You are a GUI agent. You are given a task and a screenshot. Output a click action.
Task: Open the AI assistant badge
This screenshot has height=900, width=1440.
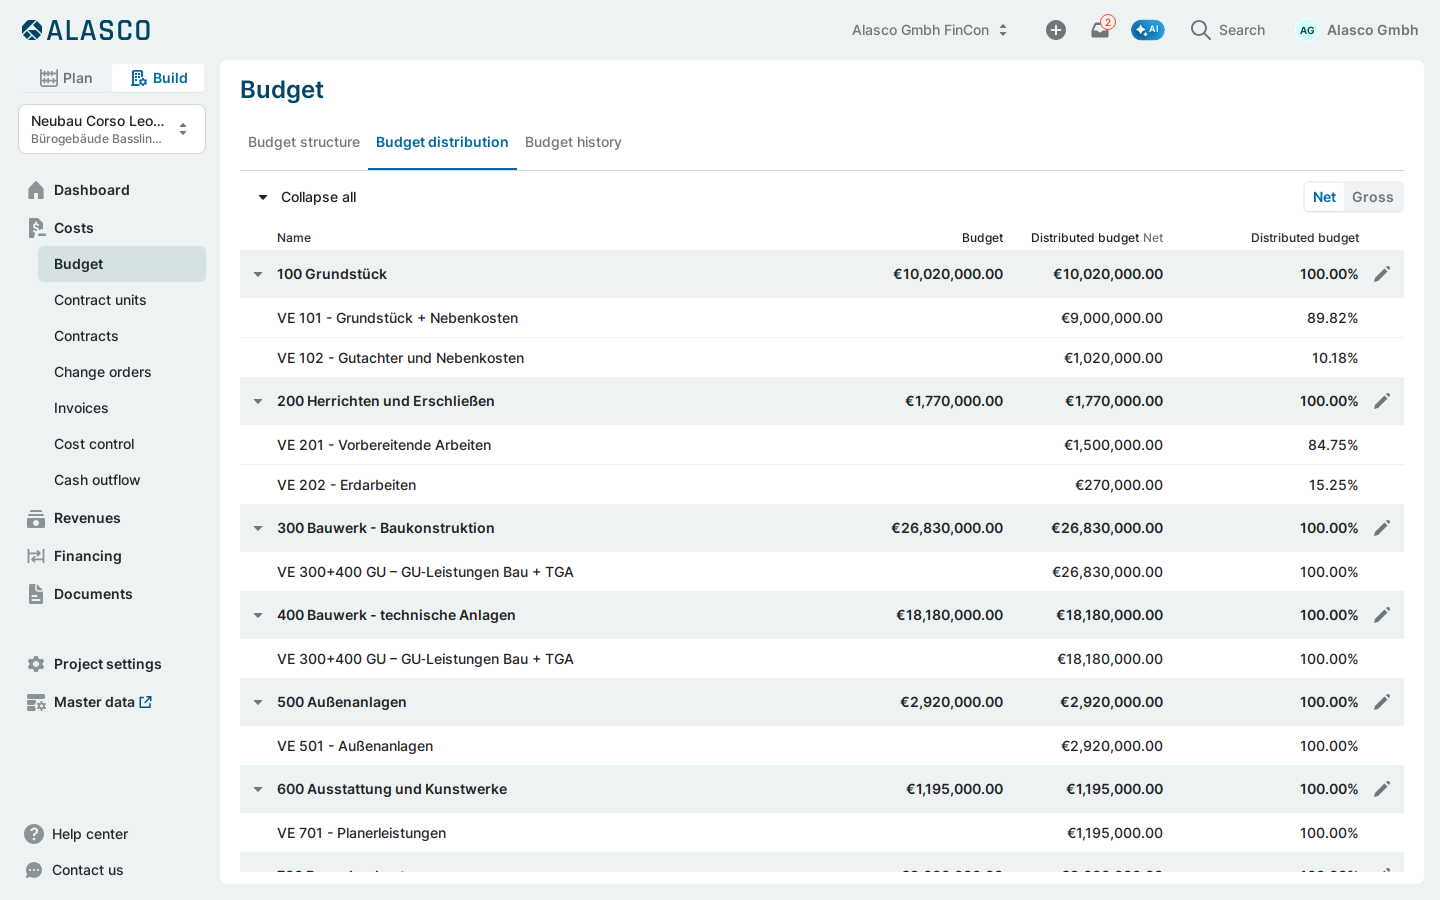point(1148,30)
